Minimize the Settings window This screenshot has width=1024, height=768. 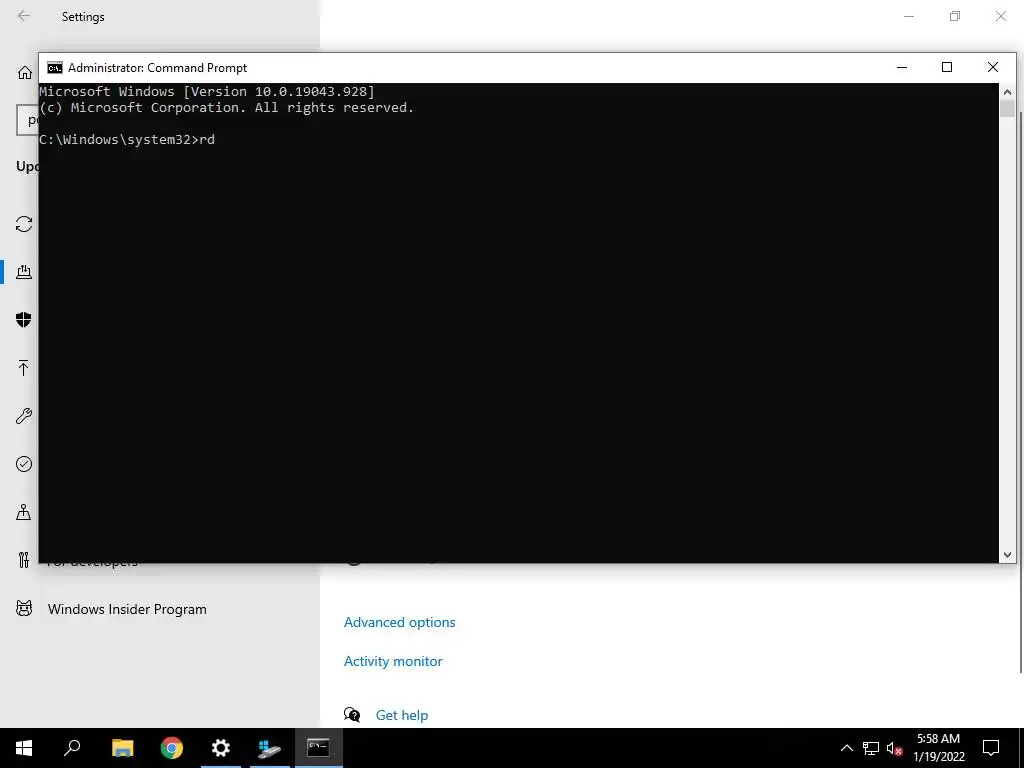(x=908, y=16)
